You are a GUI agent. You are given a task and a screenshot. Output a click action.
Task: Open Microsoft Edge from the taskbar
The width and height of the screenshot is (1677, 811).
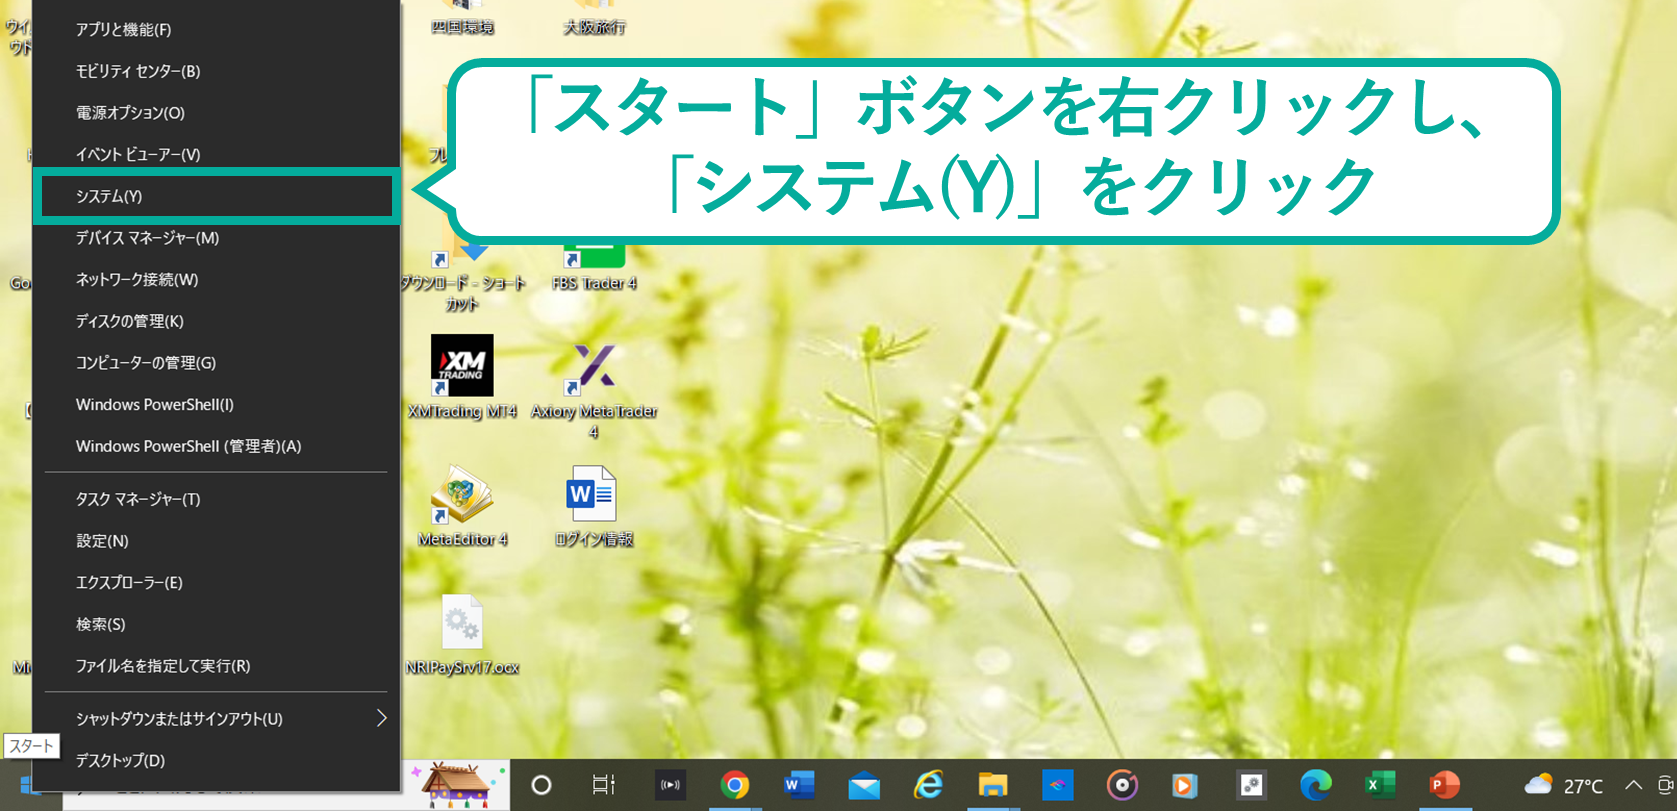coord(1316,785)
